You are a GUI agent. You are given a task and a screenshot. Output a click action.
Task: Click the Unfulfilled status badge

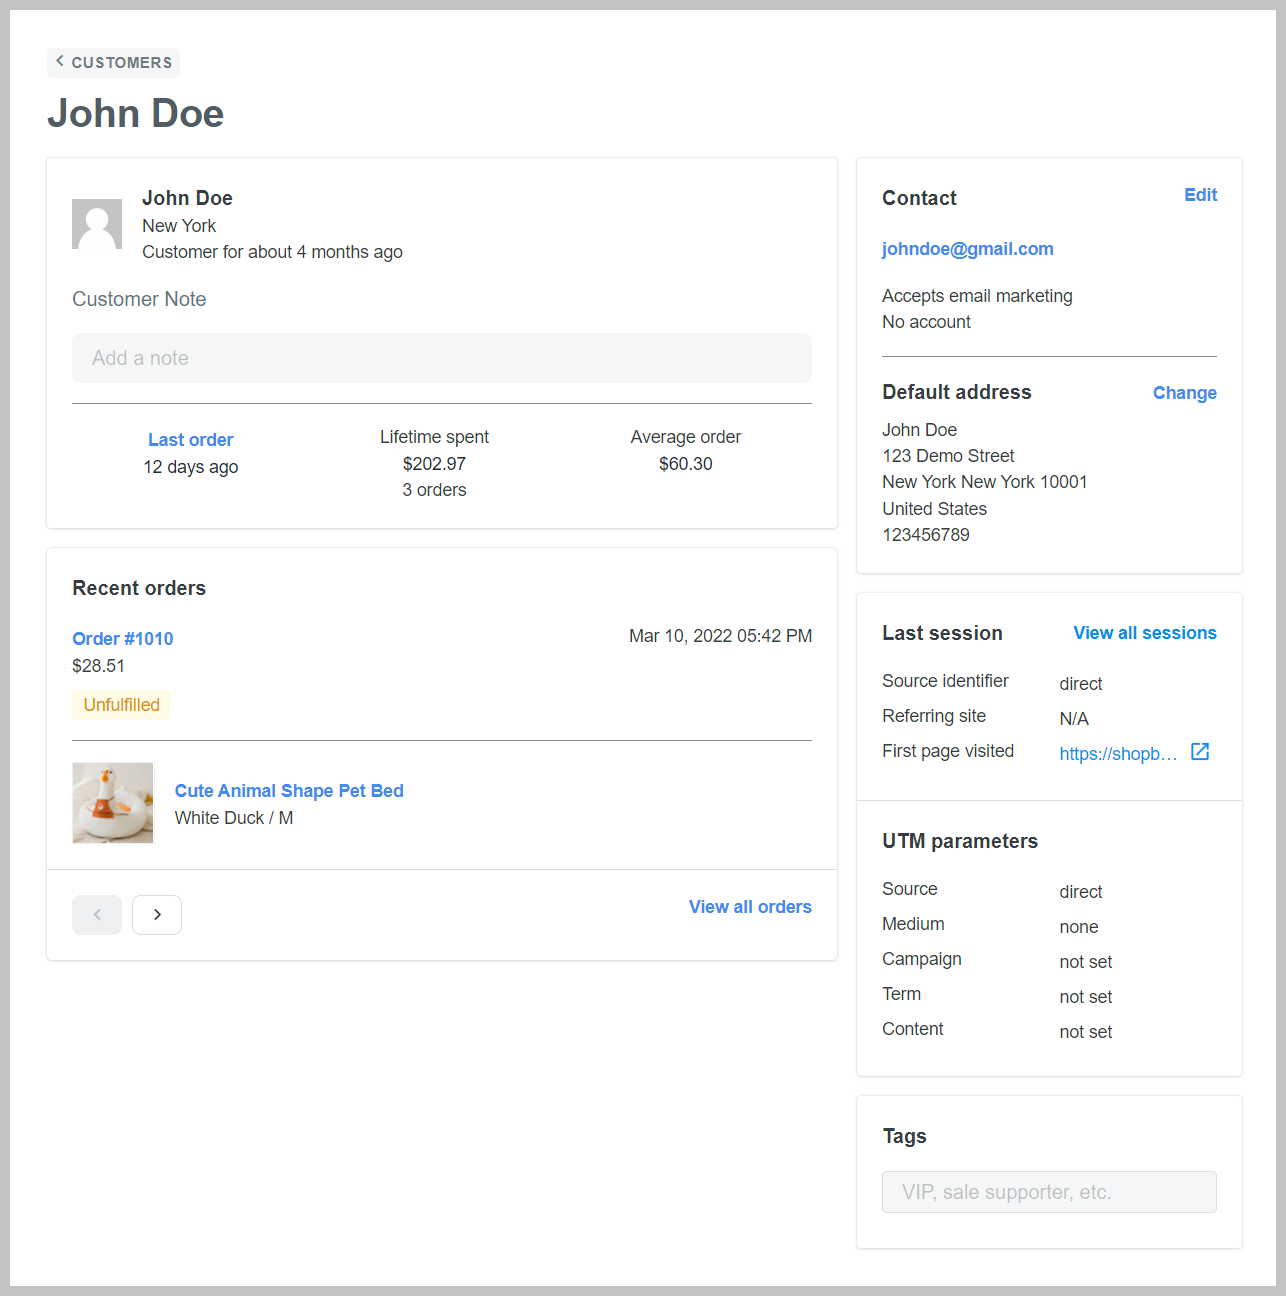122,705
